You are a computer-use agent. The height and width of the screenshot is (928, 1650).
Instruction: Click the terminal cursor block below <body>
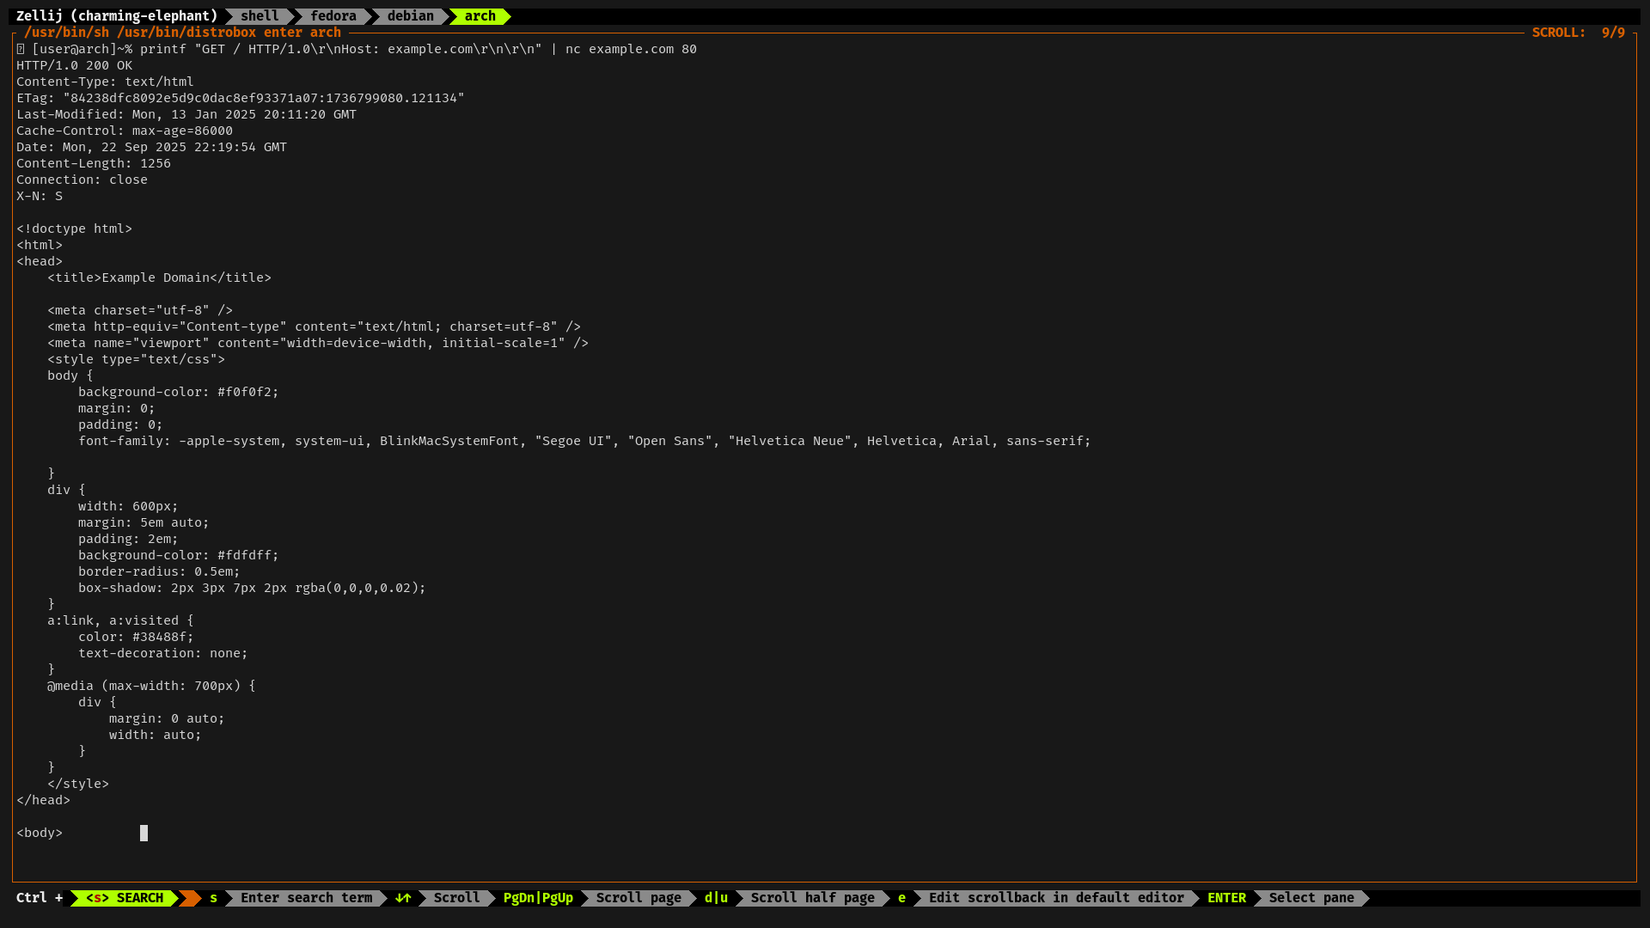(143, 832)
